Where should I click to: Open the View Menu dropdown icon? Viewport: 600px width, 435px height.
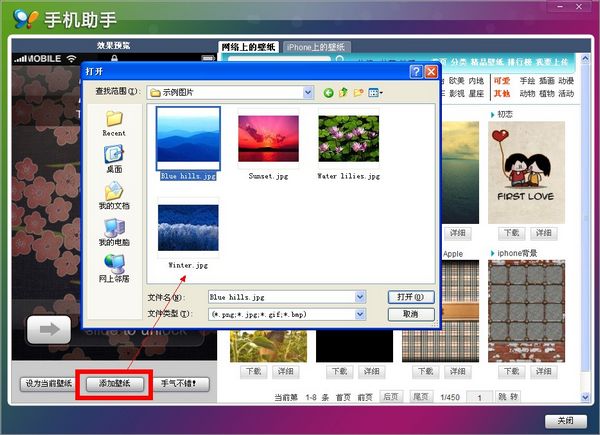click(375, 93)
